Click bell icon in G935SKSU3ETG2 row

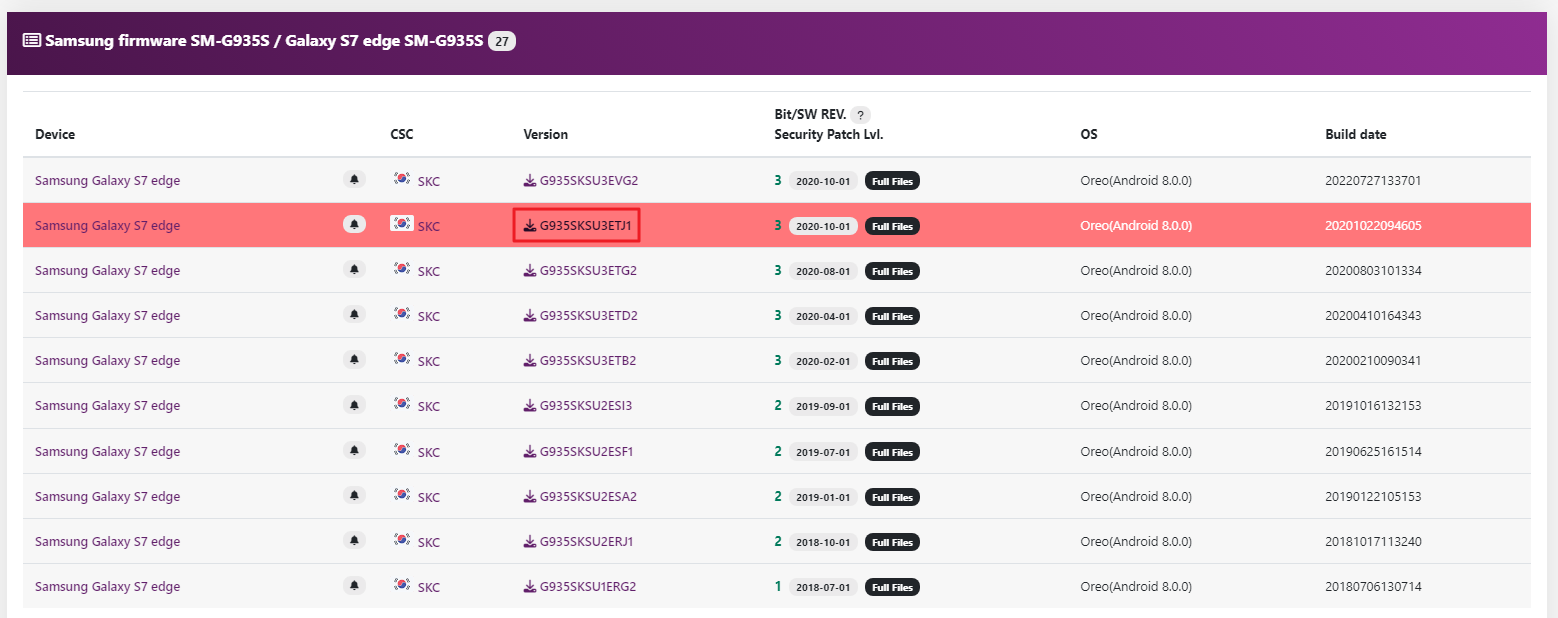tap(354, 269)
